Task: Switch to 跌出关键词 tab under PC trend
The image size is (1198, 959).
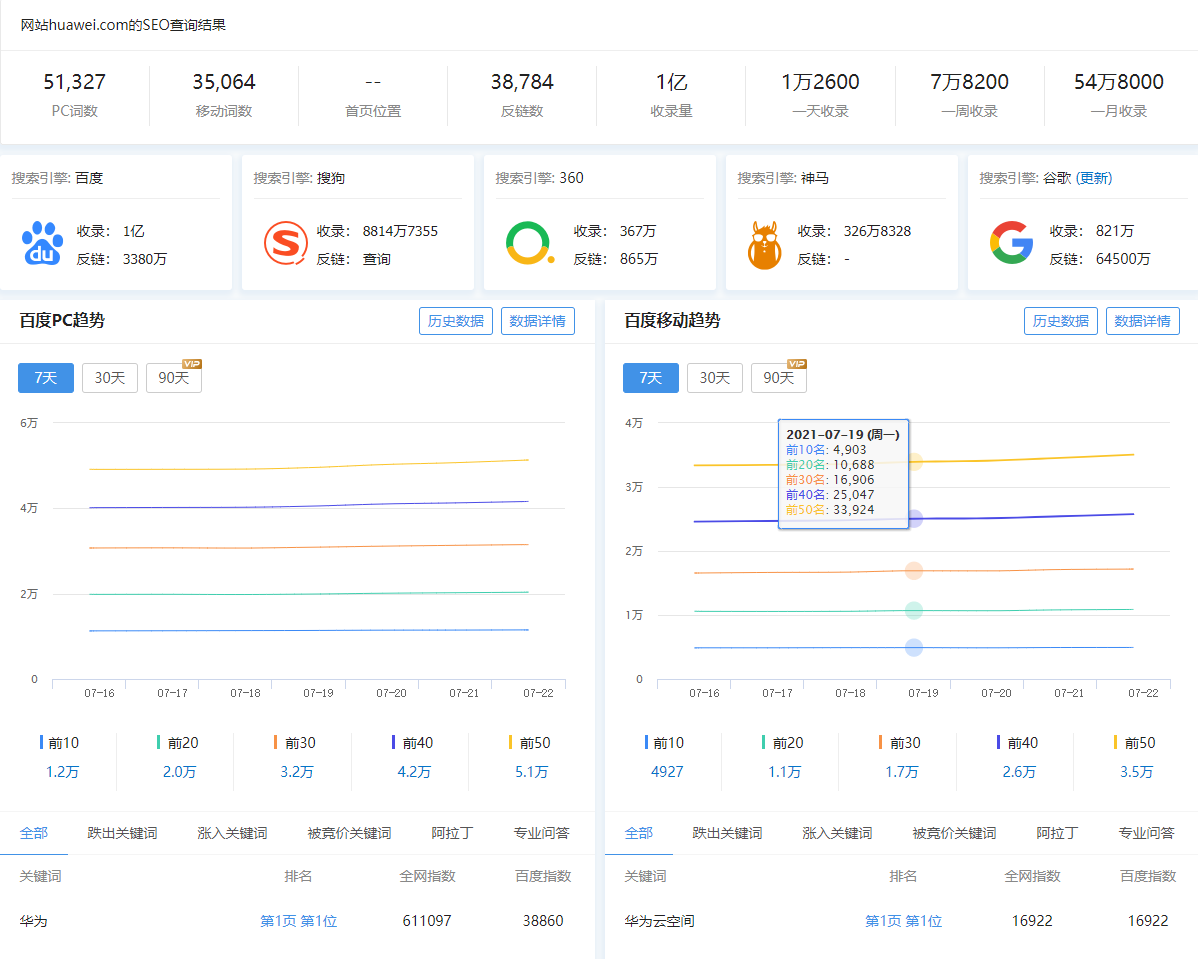Action: coord(122,833)
